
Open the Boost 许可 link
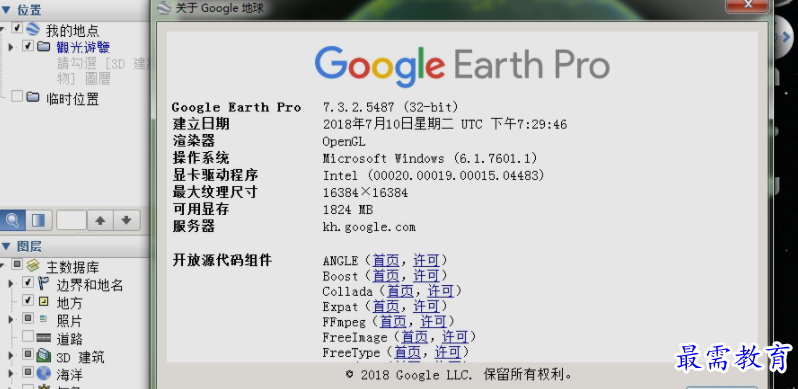click(x=426, y=276)
